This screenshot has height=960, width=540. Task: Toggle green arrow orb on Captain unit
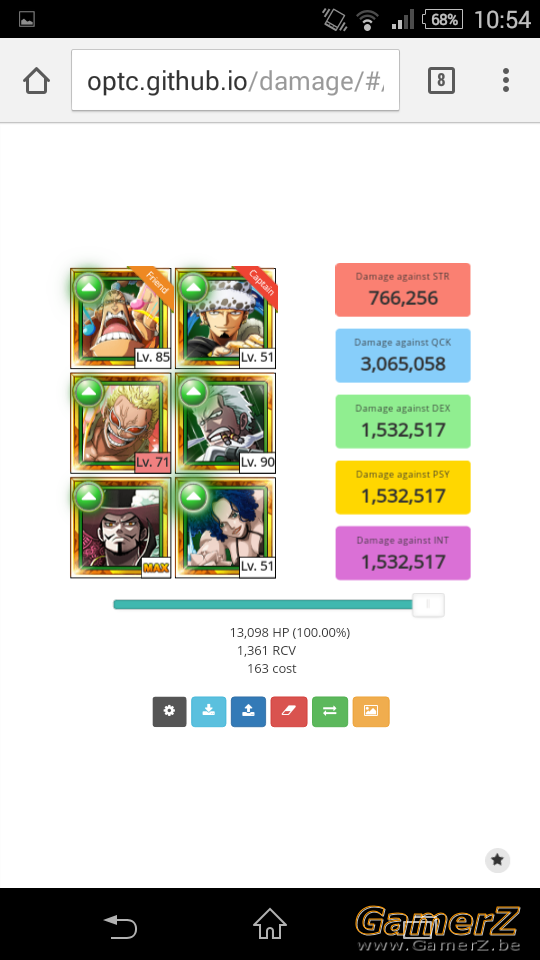pos(193,288)
